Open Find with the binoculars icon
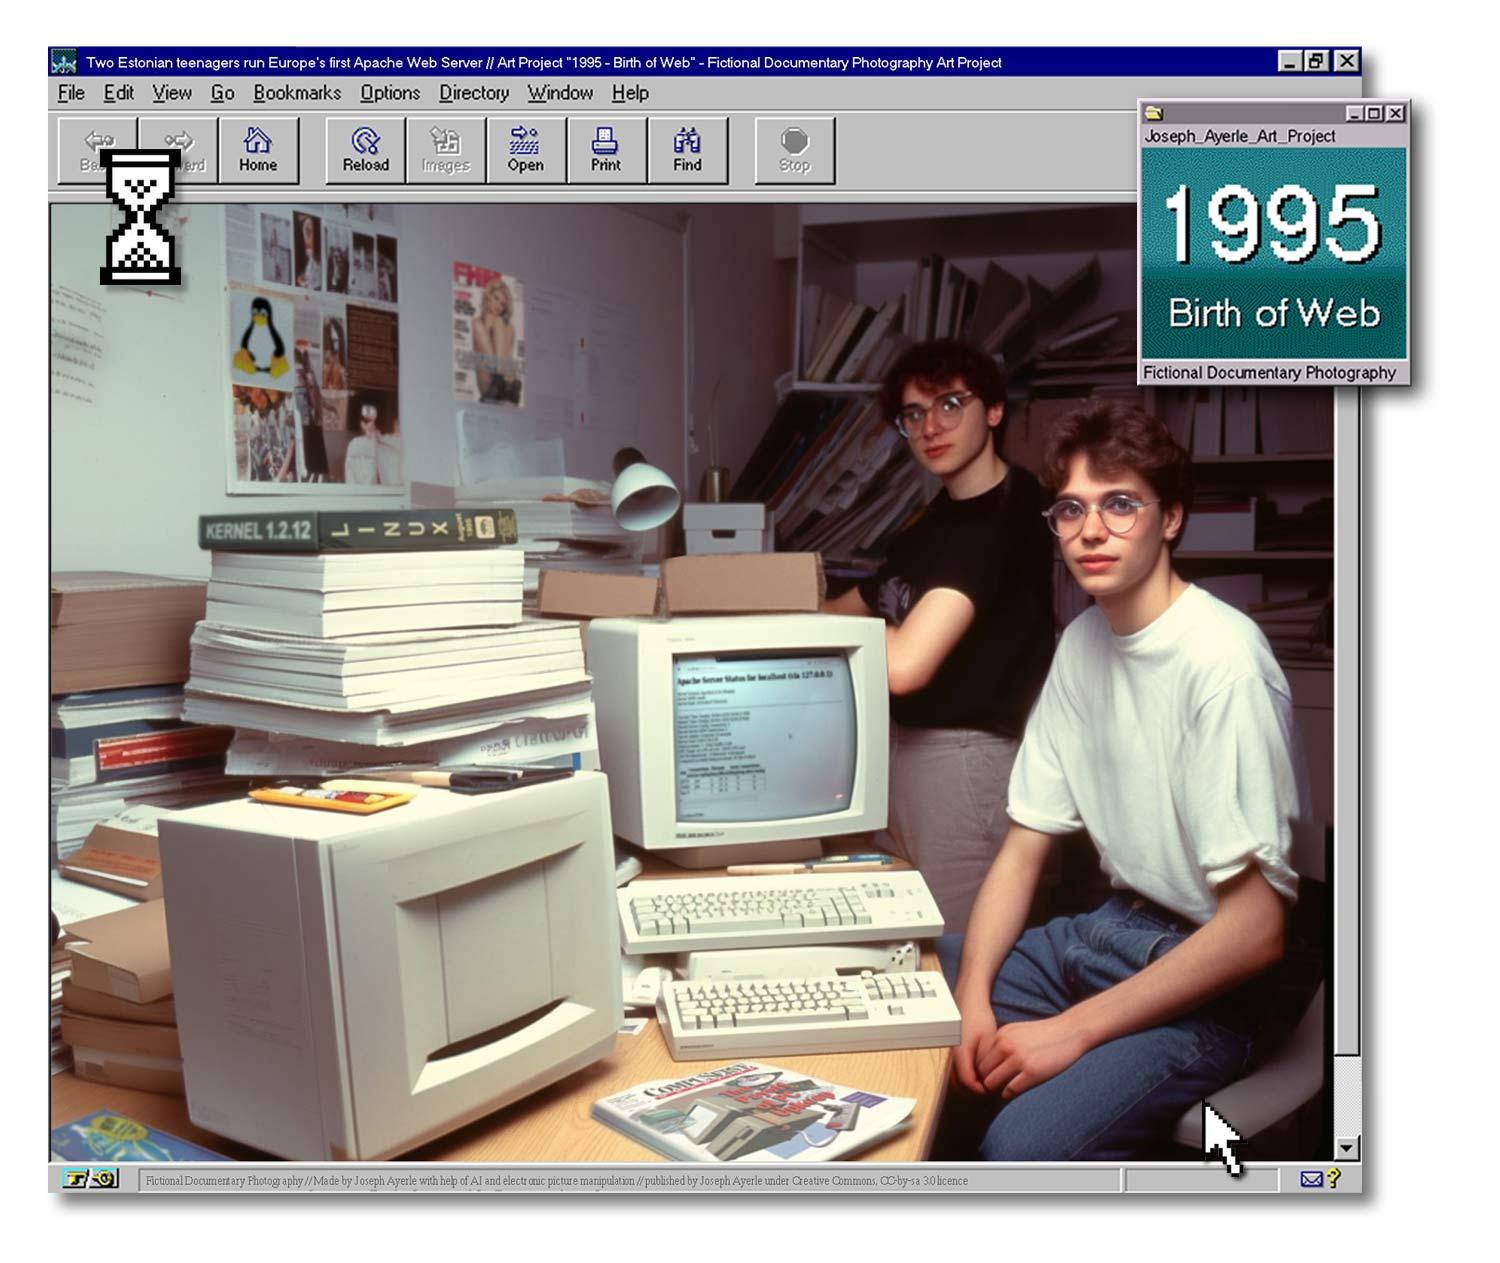1500x1263 pixels. pos(687,150)
